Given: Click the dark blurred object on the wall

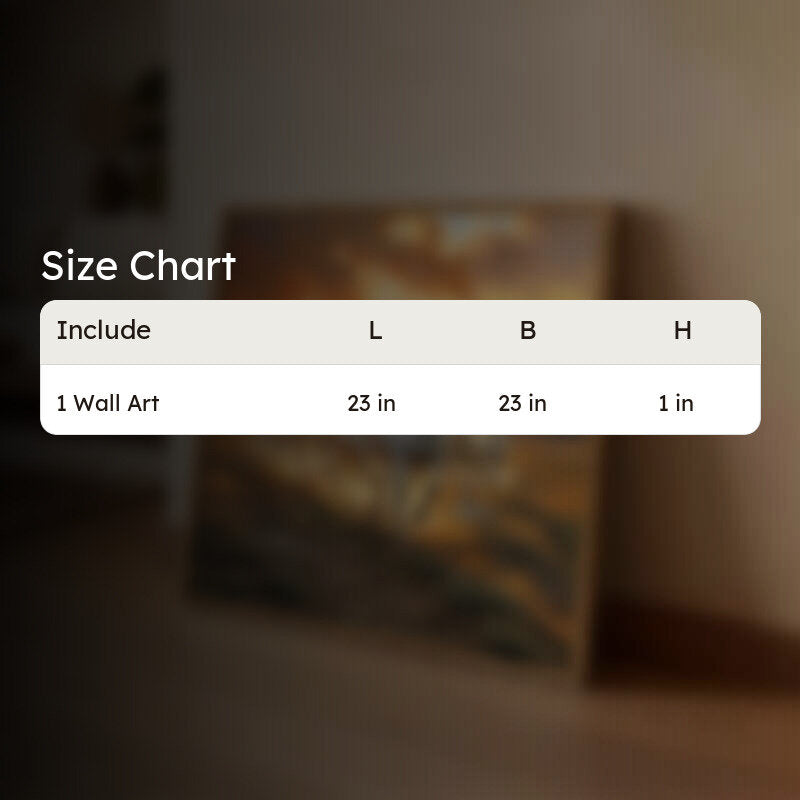Looking at the screenshot, I should click(134, 143).
